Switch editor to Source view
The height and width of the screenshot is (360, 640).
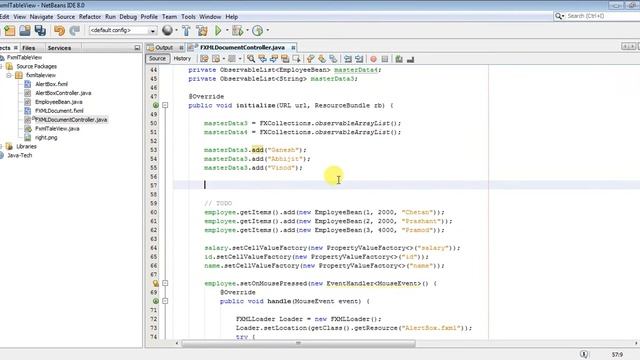pos(157,59)
